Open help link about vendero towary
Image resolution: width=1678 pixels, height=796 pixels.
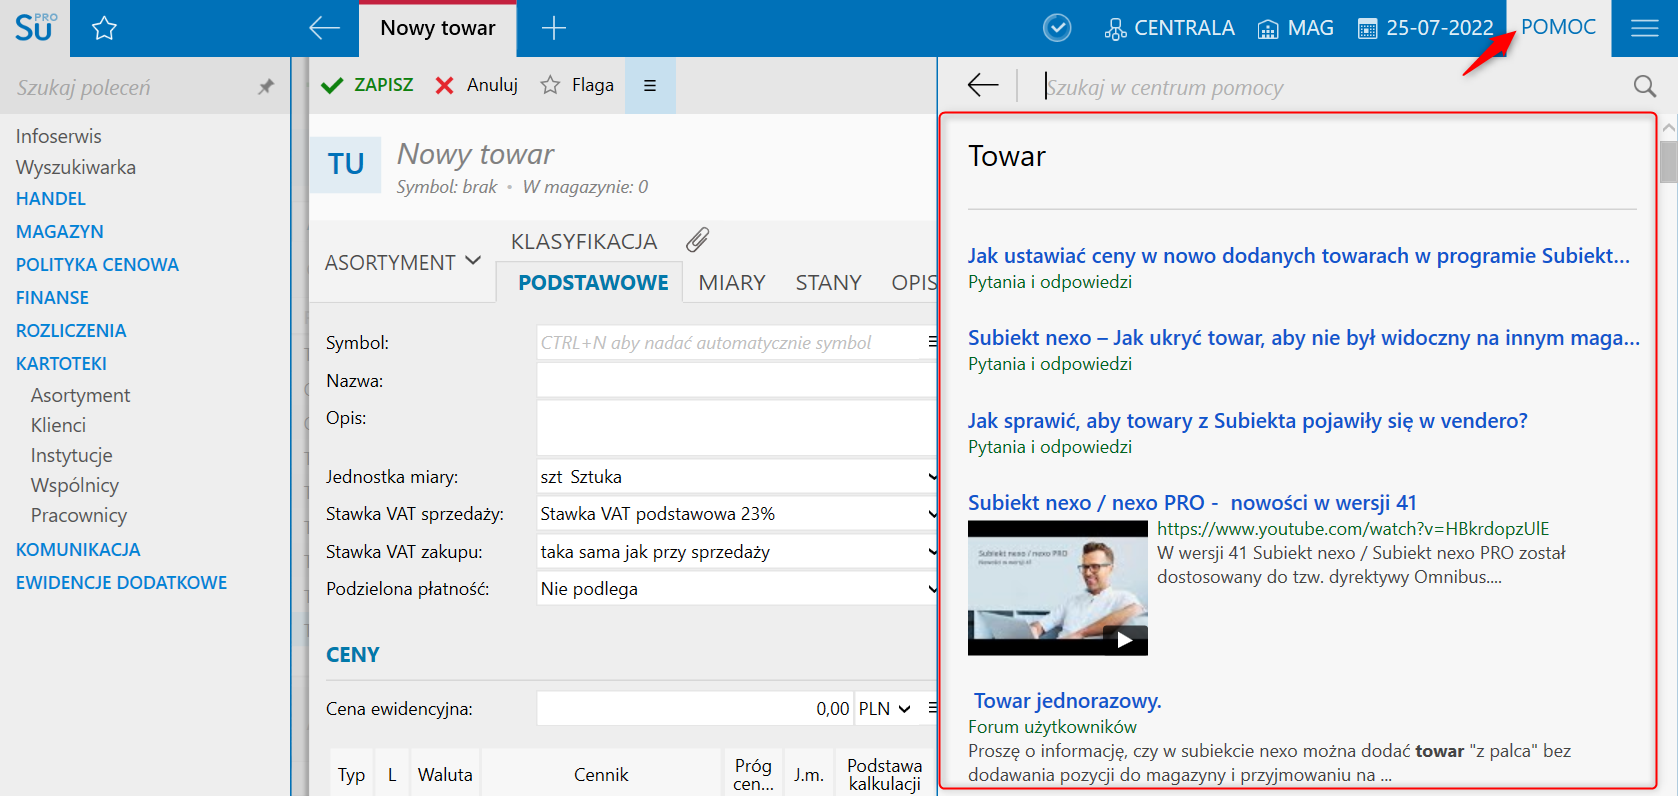(x=1248, y=421)
